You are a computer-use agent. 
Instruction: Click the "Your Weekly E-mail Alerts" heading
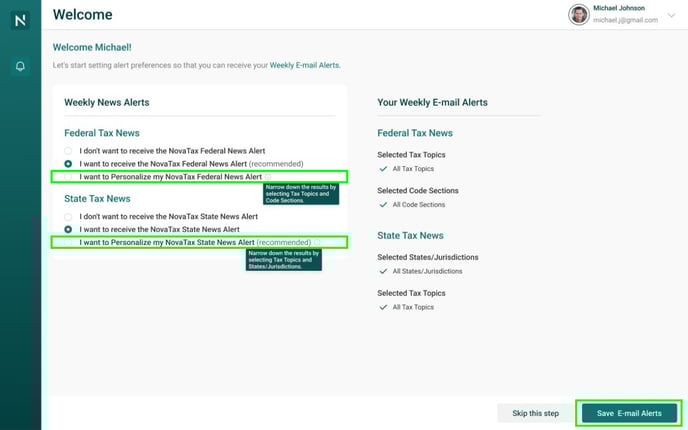click(x=432, y=102)
